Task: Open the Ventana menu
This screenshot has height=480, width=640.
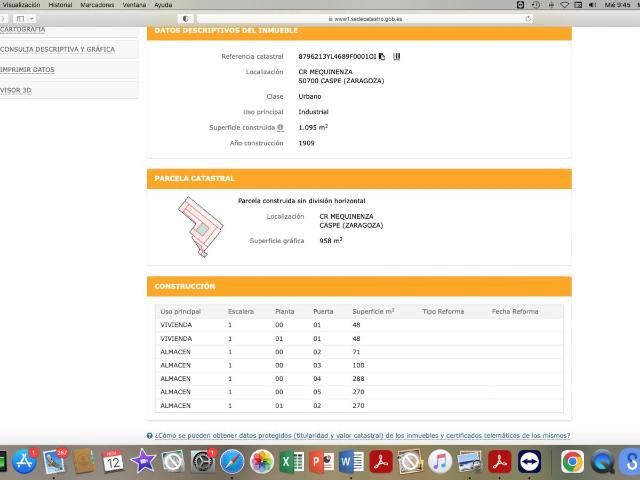Action: click(134, 5)
